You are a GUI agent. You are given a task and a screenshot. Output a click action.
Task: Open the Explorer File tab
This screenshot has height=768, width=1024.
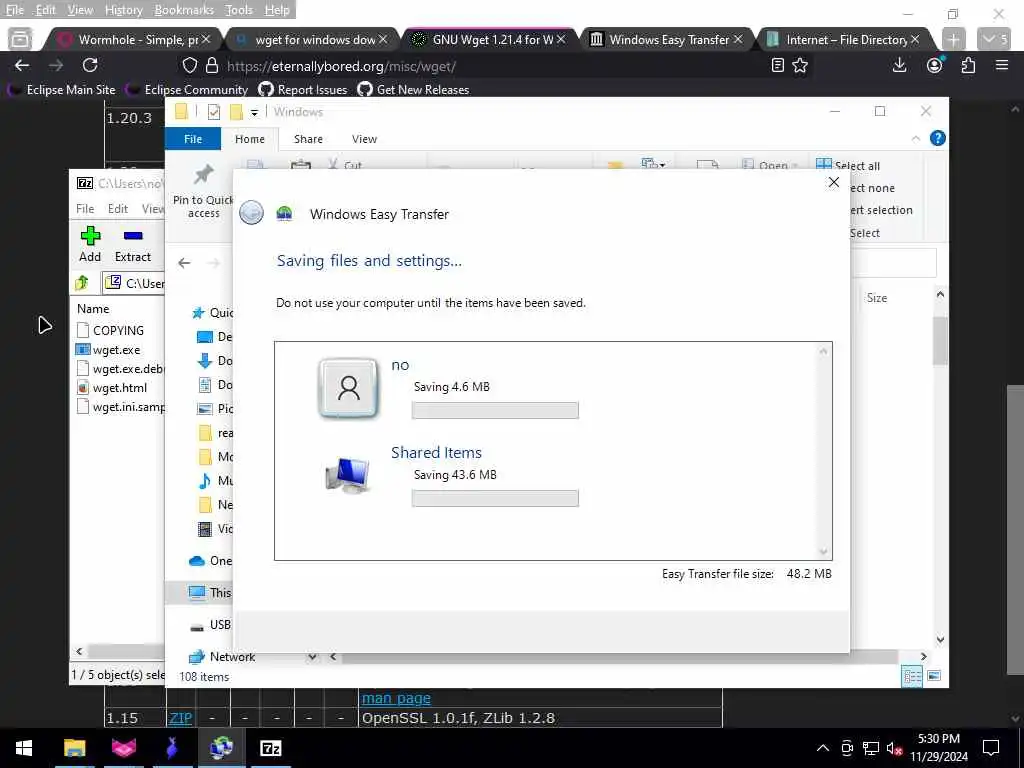pos(193,138)
